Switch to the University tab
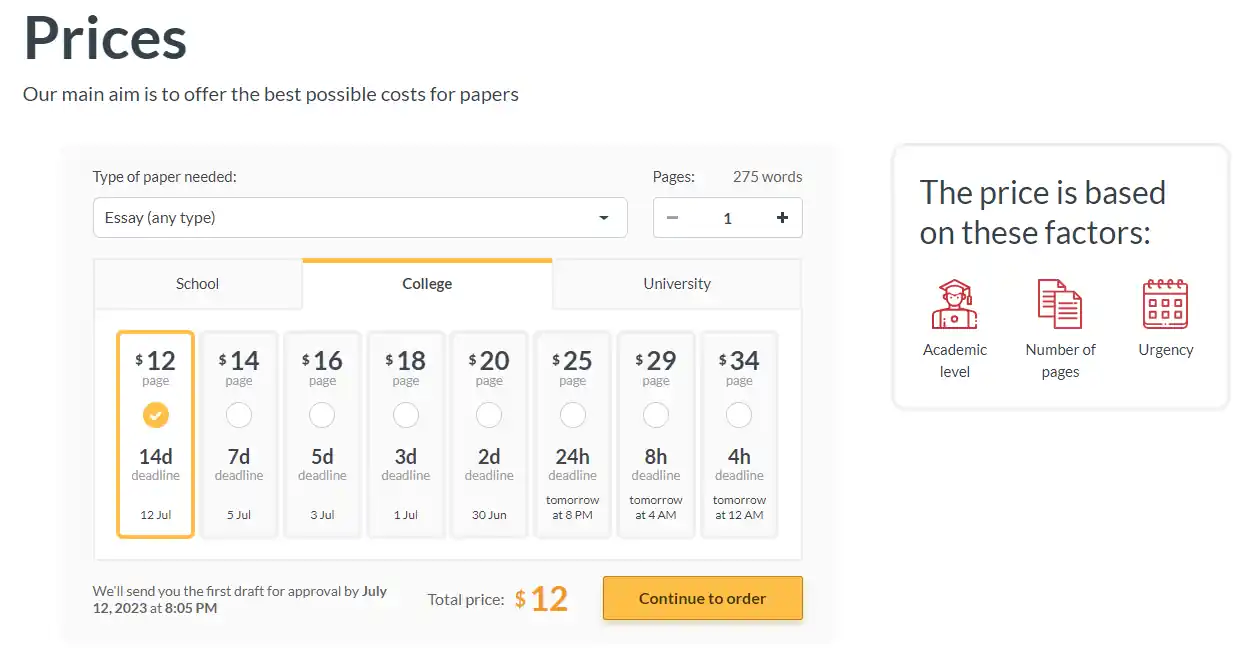 [x=677, y=284]
